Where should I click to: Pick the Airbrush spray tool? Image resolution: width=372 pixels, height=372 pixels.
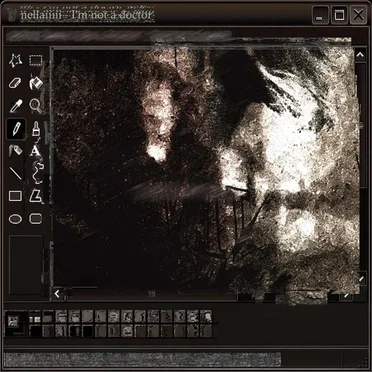point(15,150)
